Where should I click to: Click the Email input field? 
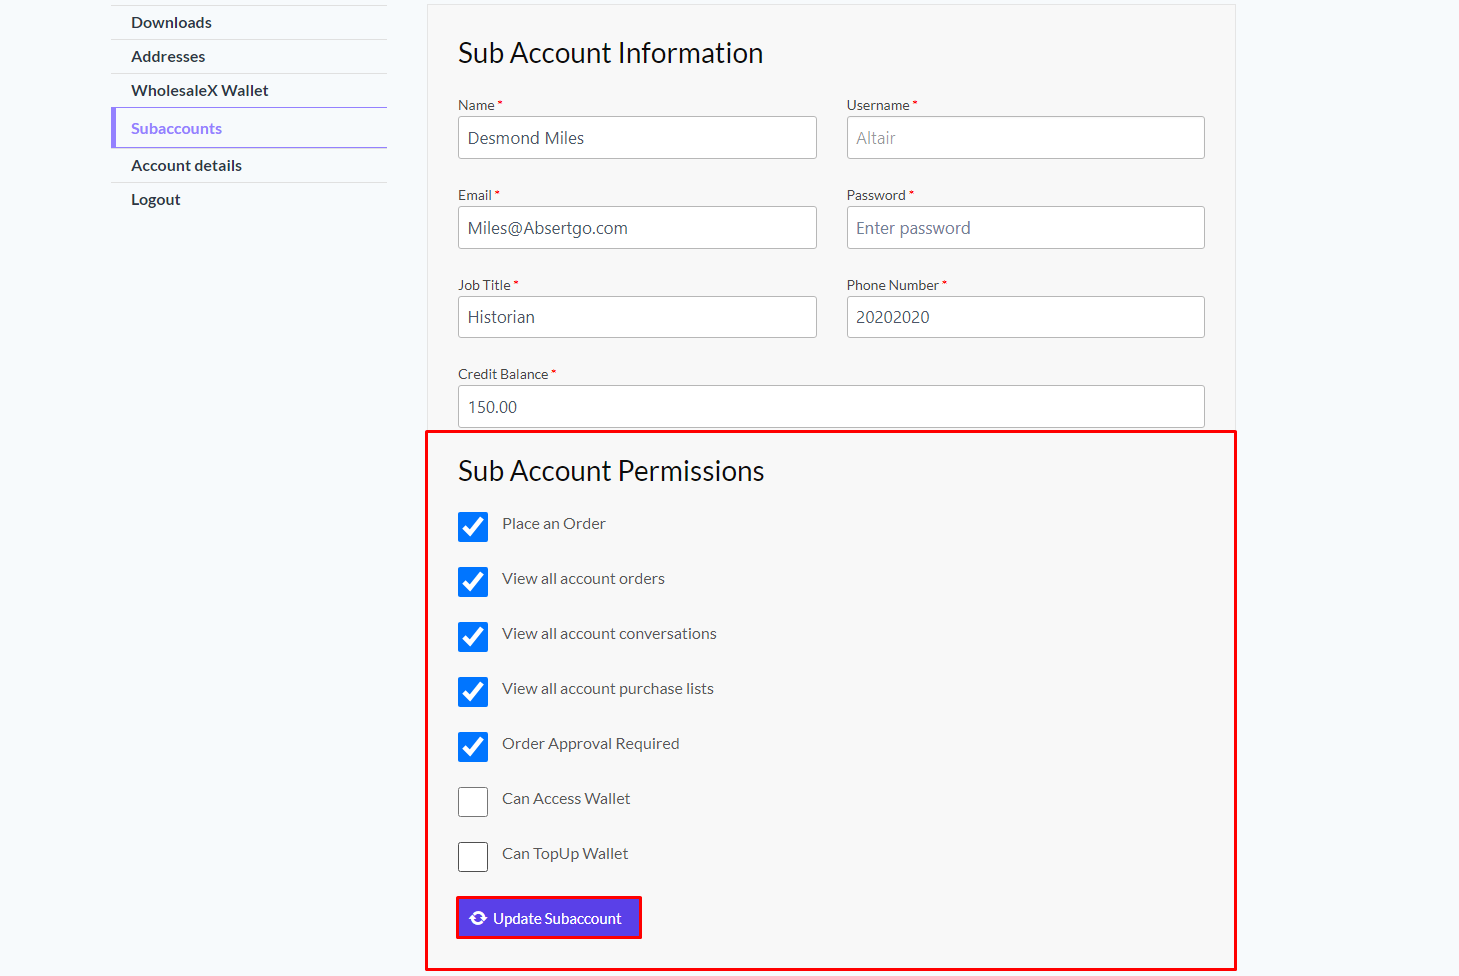[x=637, y=228]
